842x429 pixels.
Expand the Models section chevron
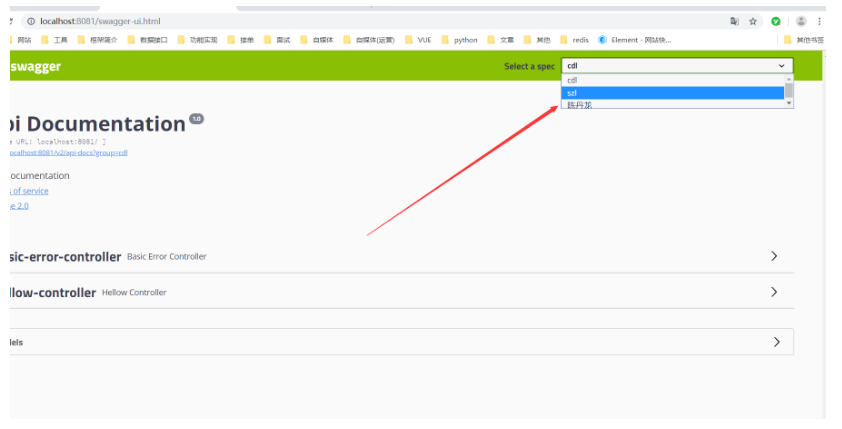pos(776,342)
